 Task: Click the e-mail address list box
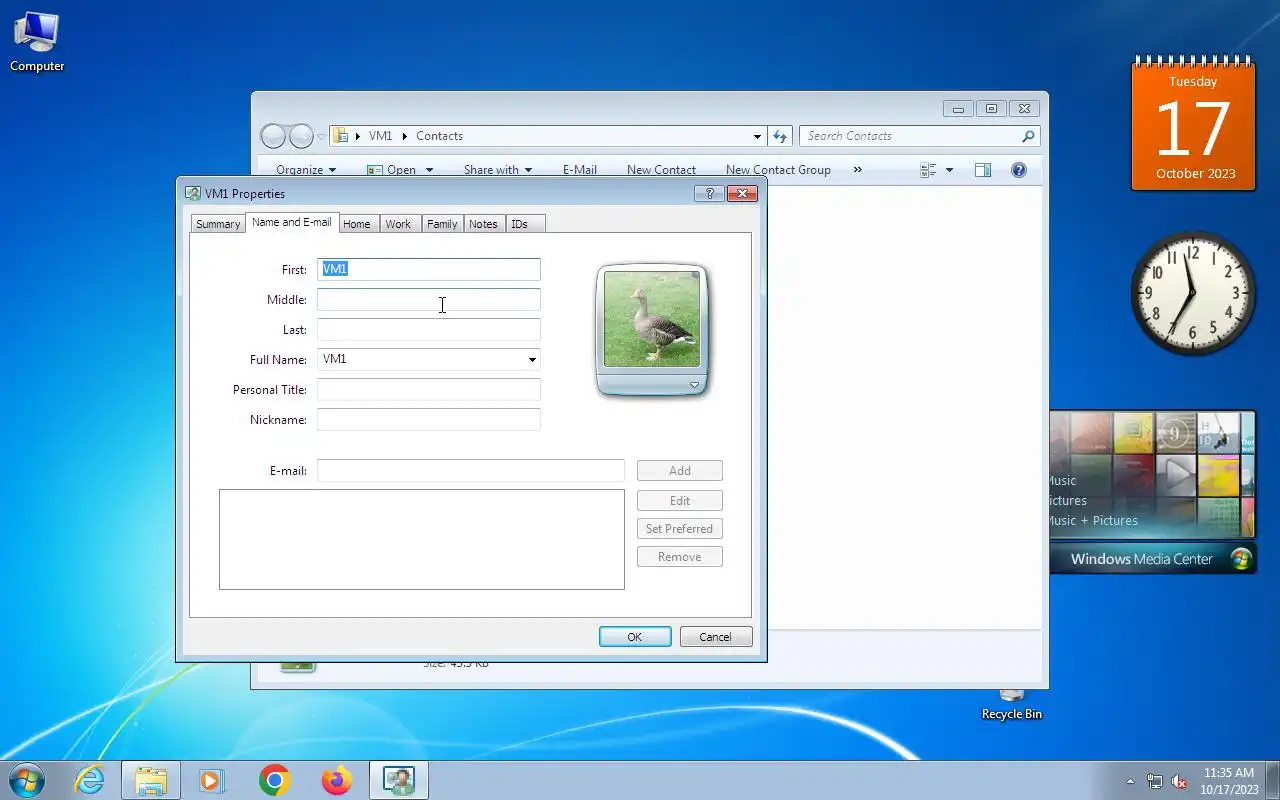pyautogui.click(x=422, y=539)
